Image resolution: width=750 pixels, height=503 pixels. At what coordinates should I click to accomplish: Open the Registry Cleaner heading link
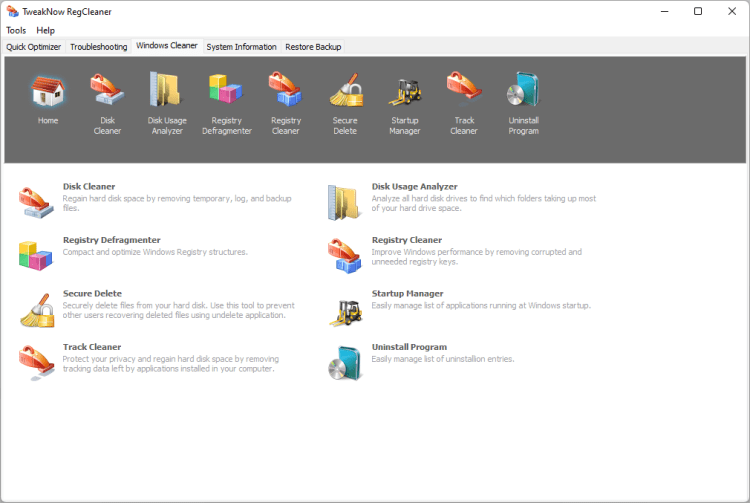(407, 240)
